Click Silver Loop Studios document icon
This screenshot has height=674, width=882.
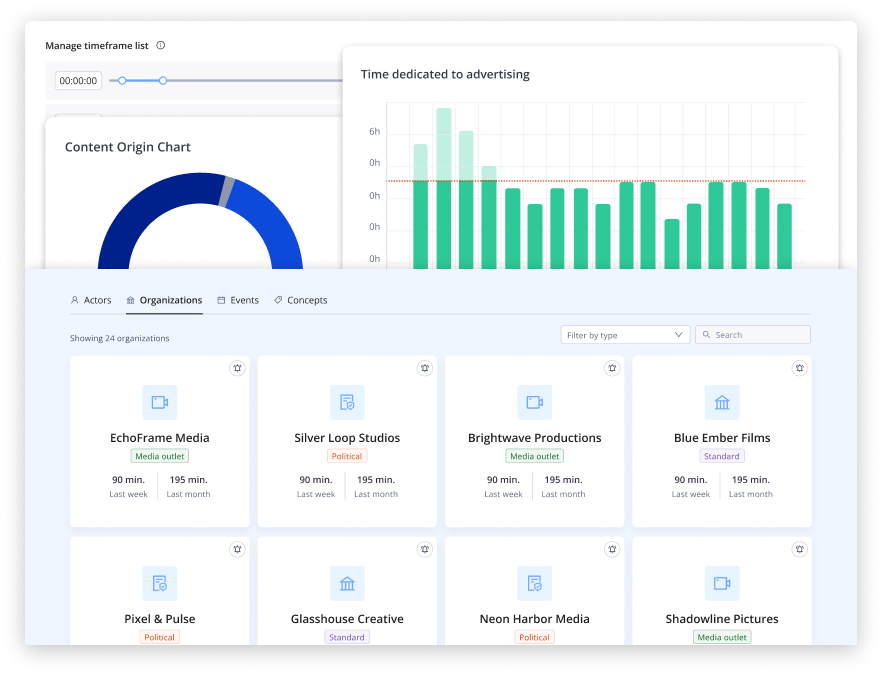[x=347, y=402]
